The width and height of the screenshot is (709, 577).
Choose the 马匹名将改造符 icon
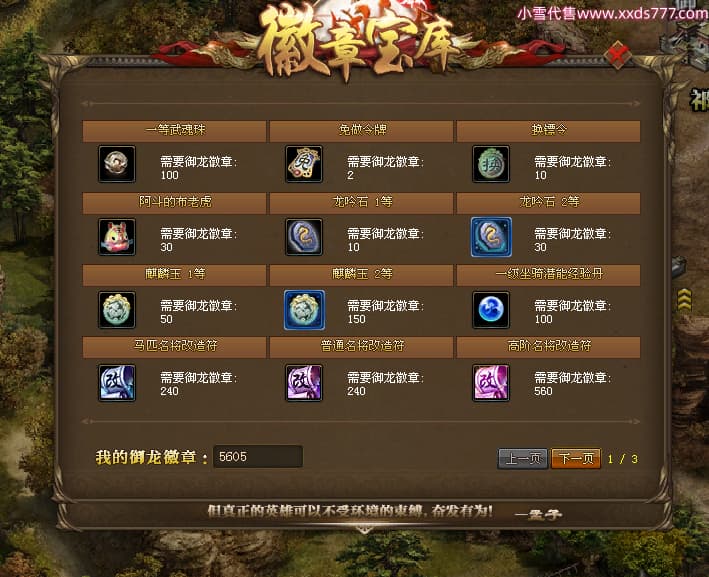pos(117,383)
